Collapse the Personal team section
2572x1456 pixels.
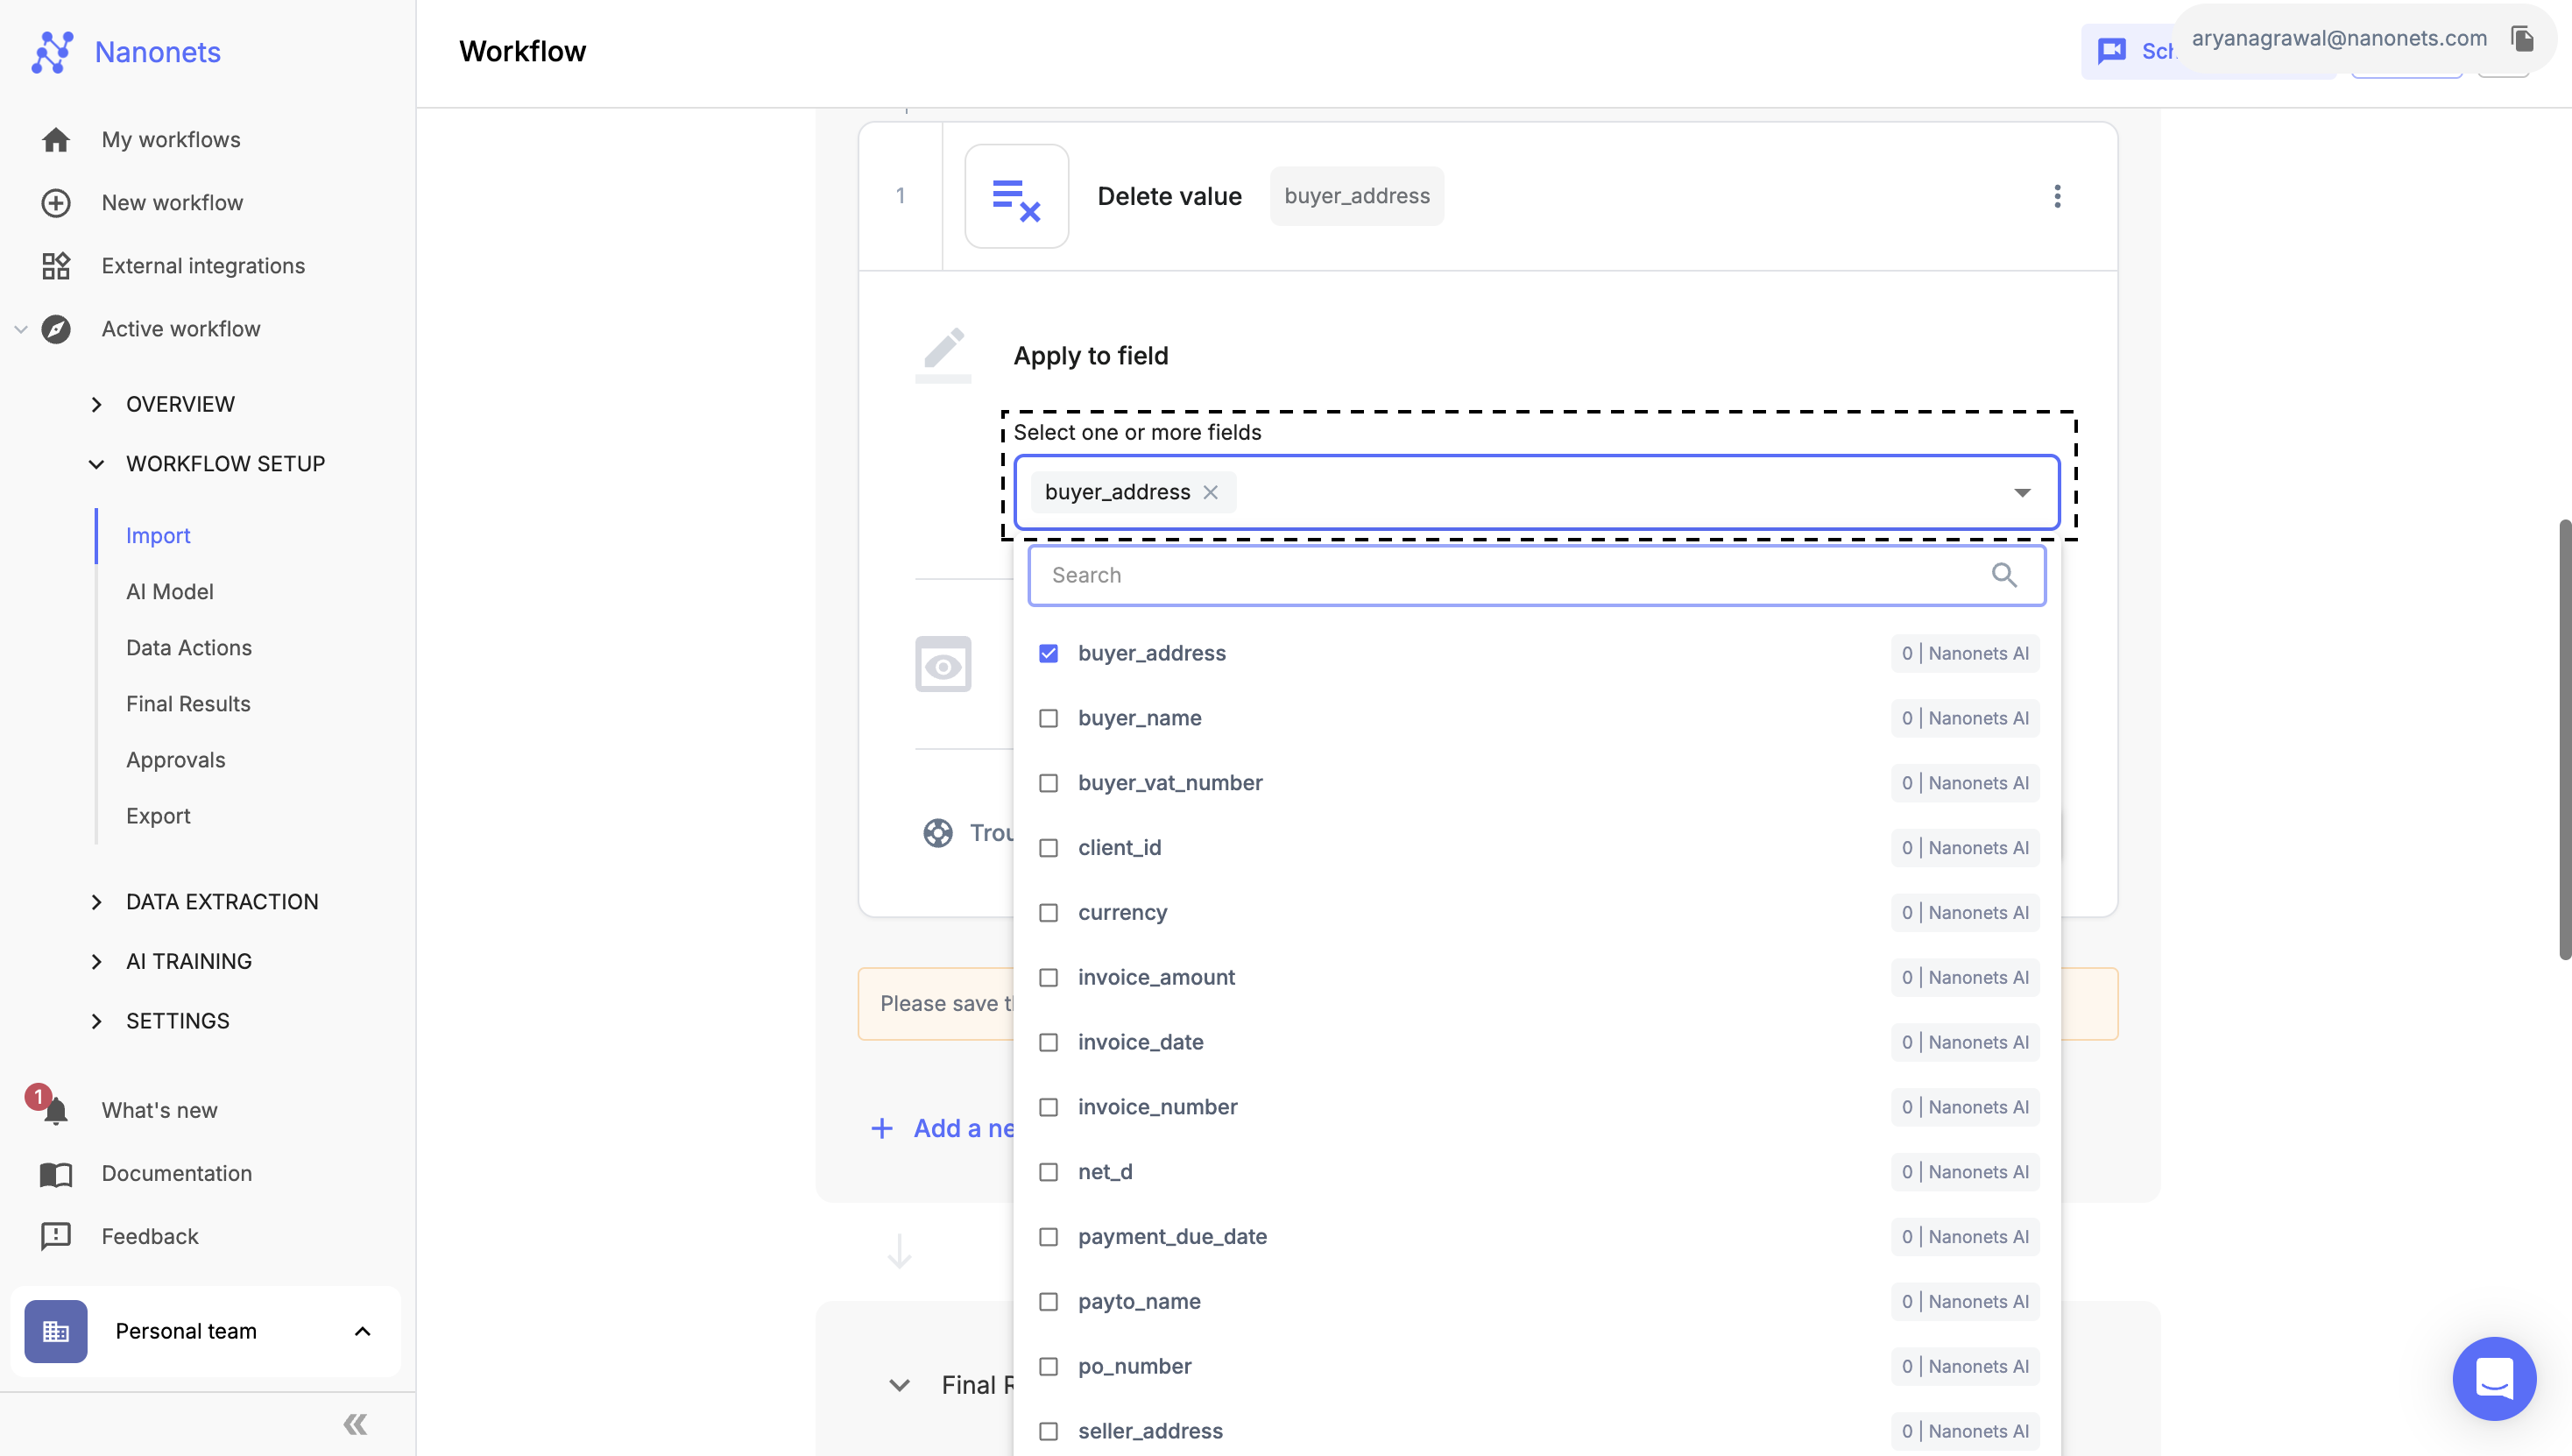tap(360, 1331)
